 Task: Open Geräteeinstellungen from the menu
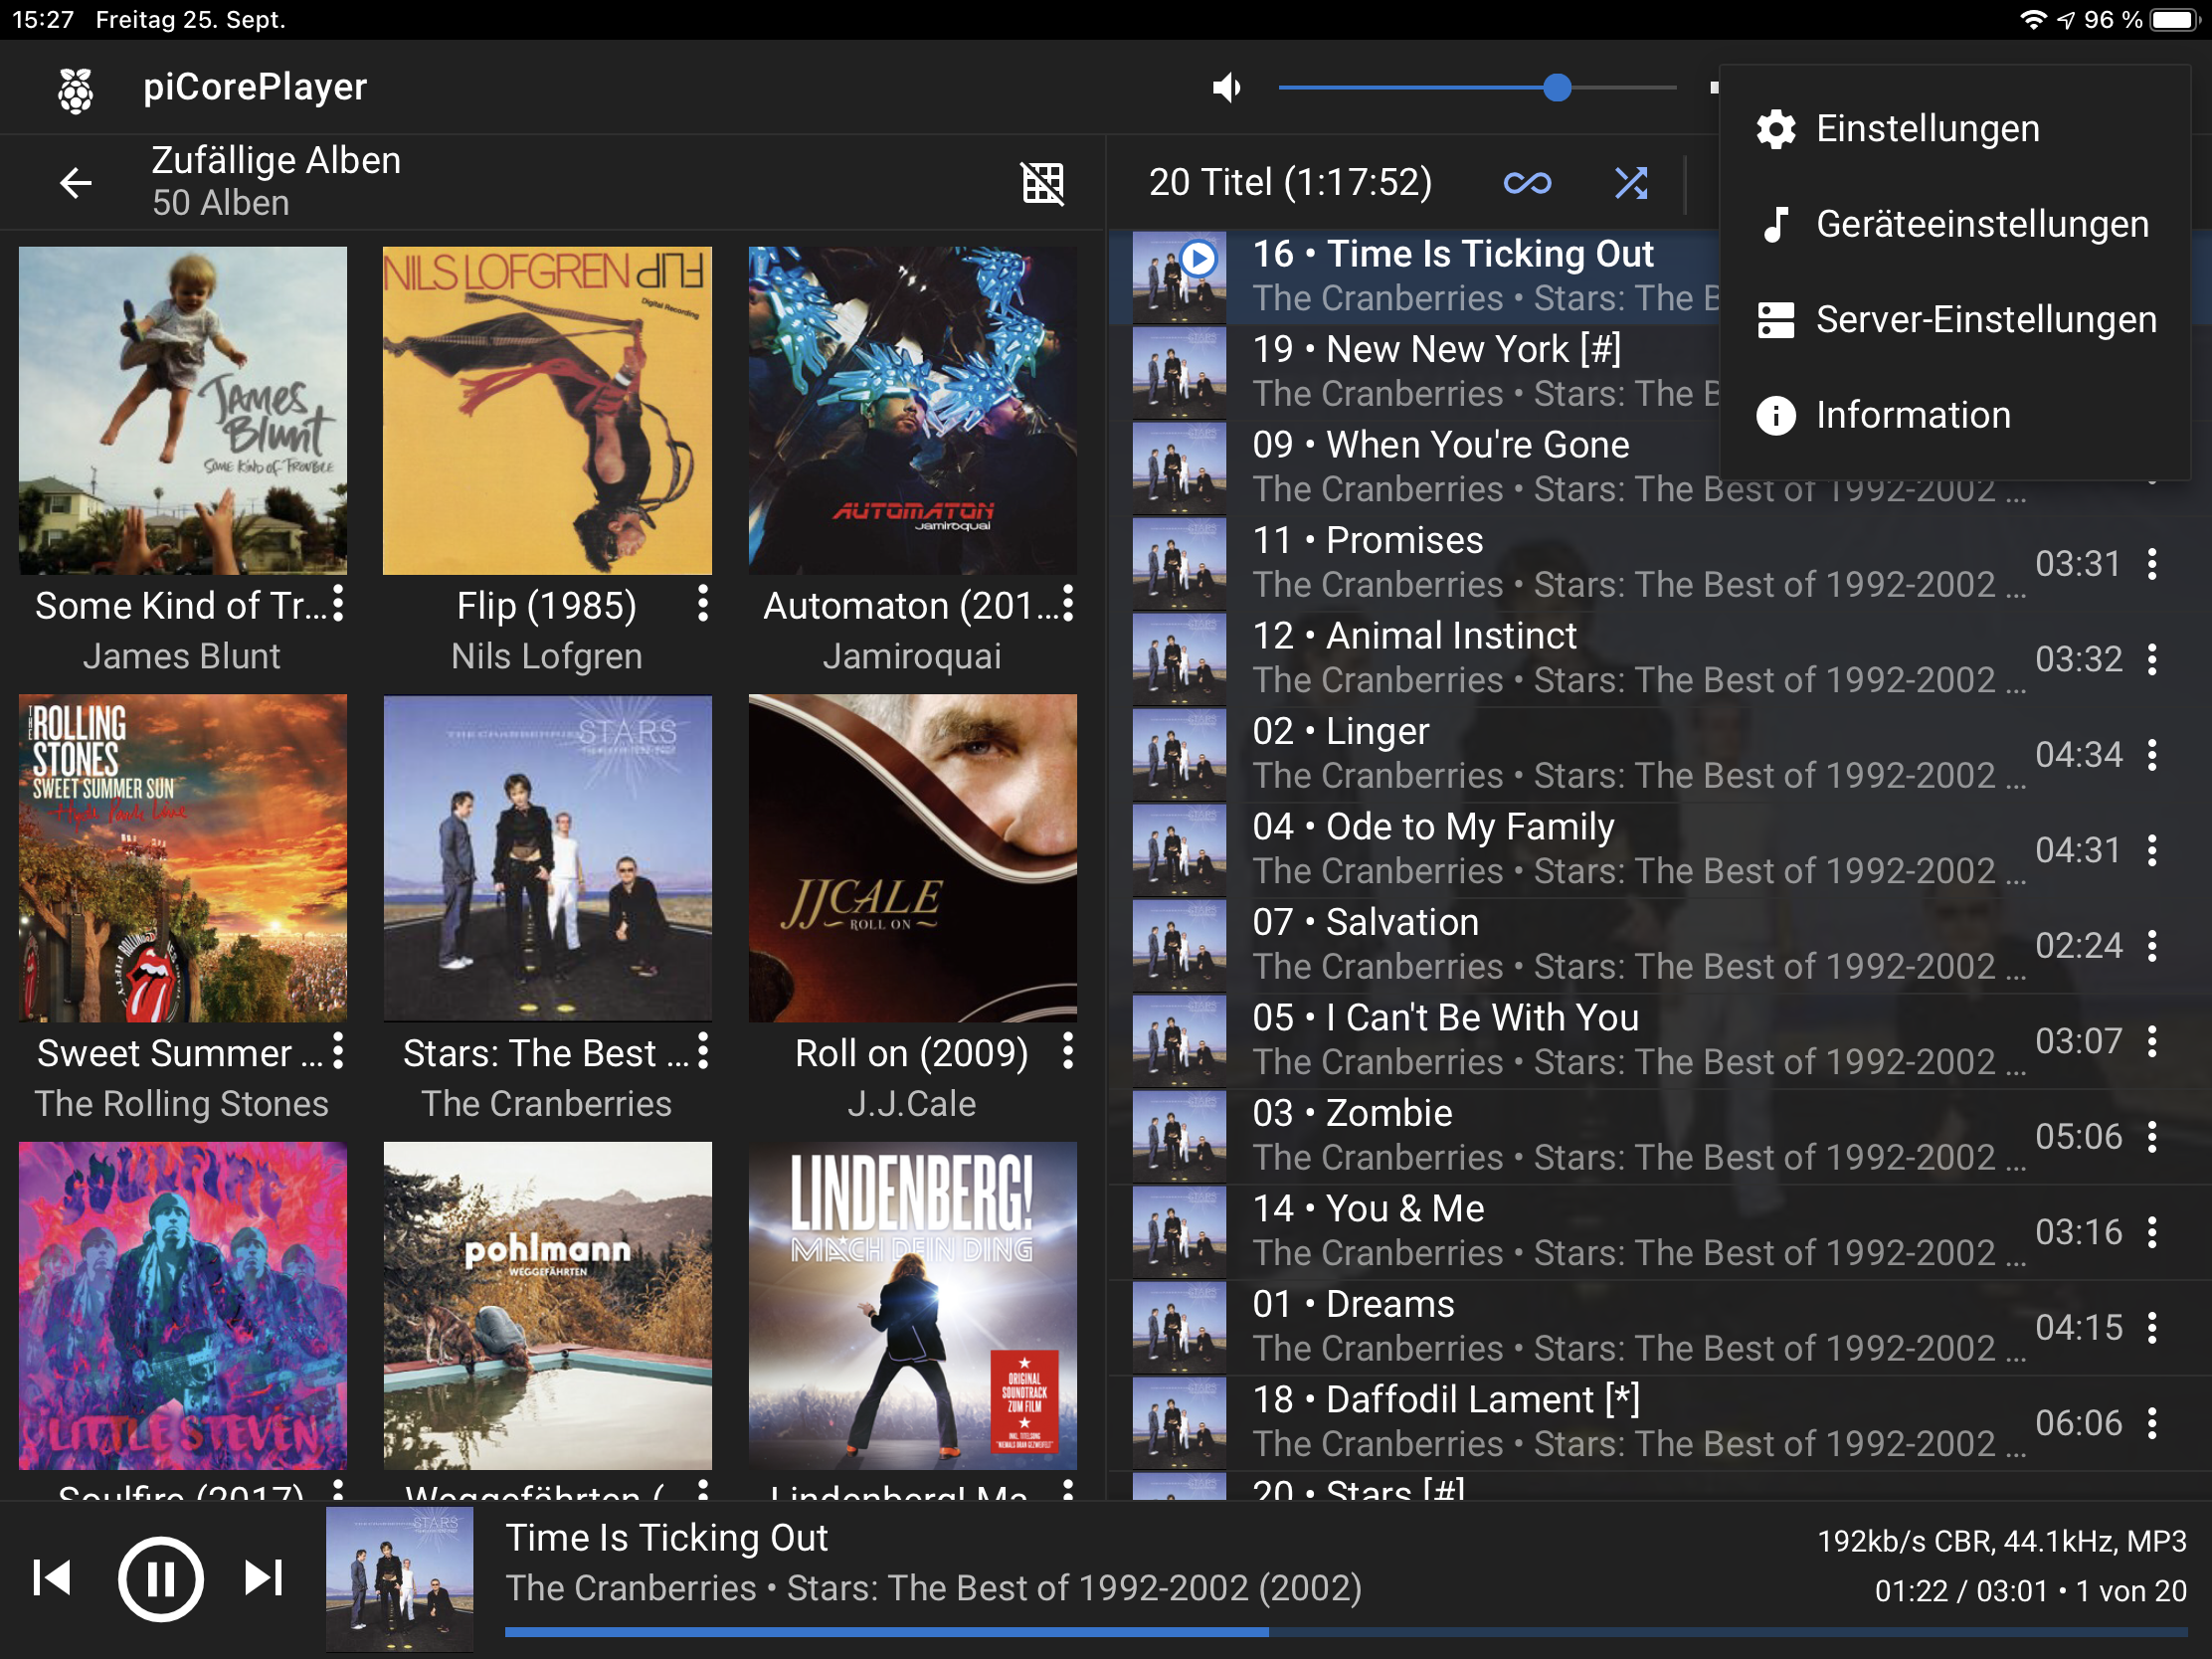click(1954, 224)
